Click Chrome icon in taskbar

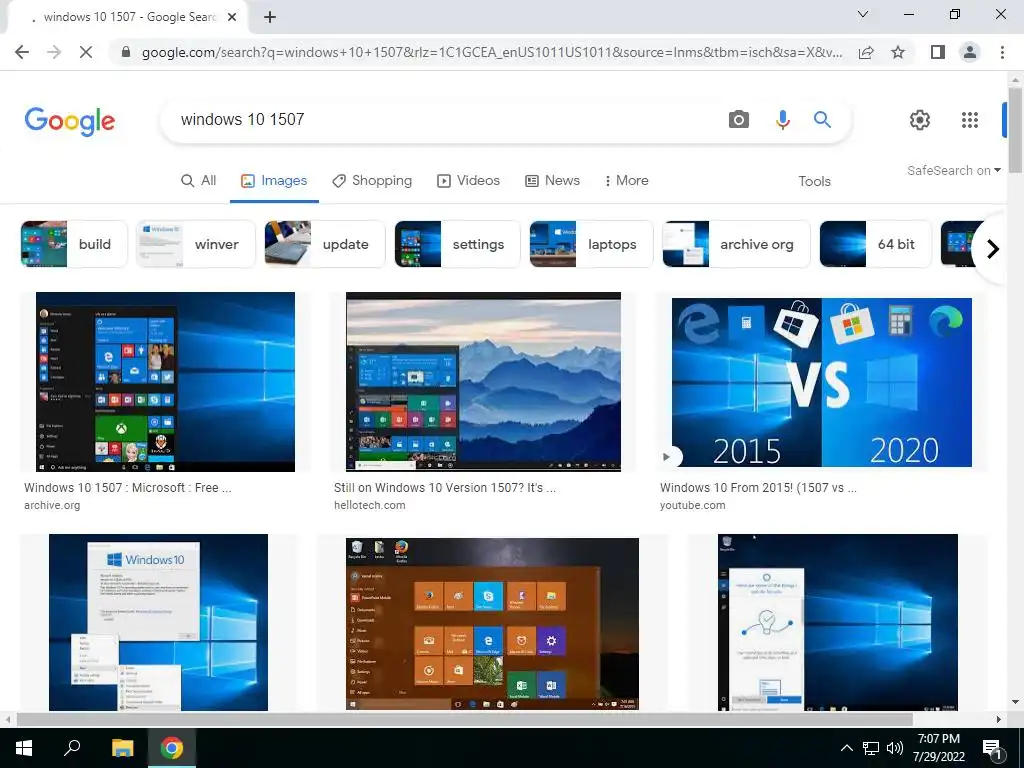click(172, 748)
